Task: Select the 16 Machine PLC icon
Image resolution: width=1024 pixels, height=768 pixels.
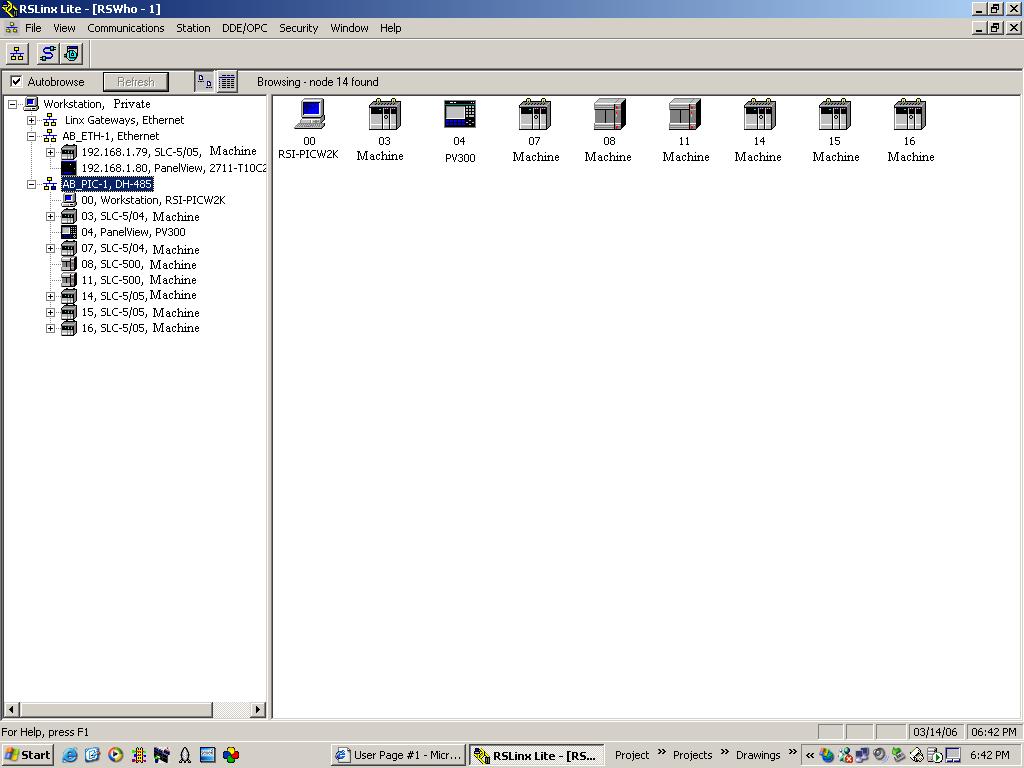Action: point(910,114)
